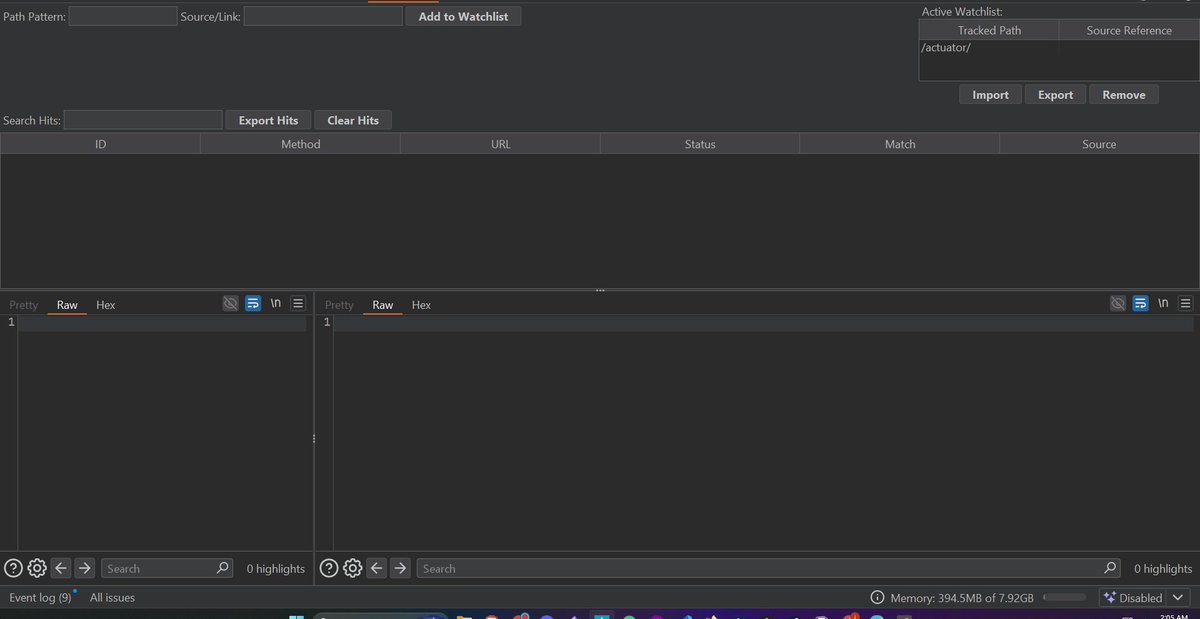Image resolution: width=1200 pixels, height=619 pixels.
Task: Open search settings gear under the response panel
Action: 352,567
